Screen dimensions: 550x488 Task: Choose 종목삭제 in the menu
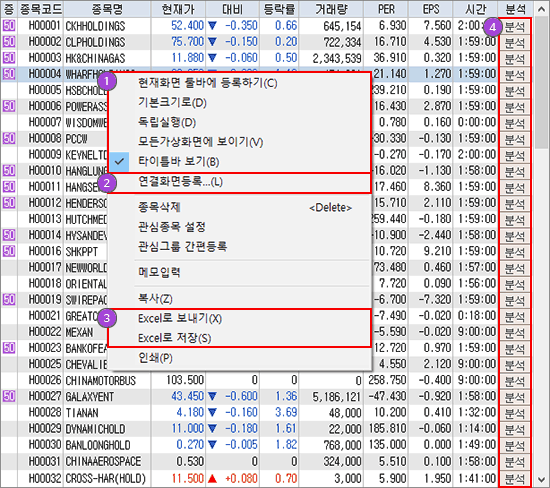pos(159,207)
